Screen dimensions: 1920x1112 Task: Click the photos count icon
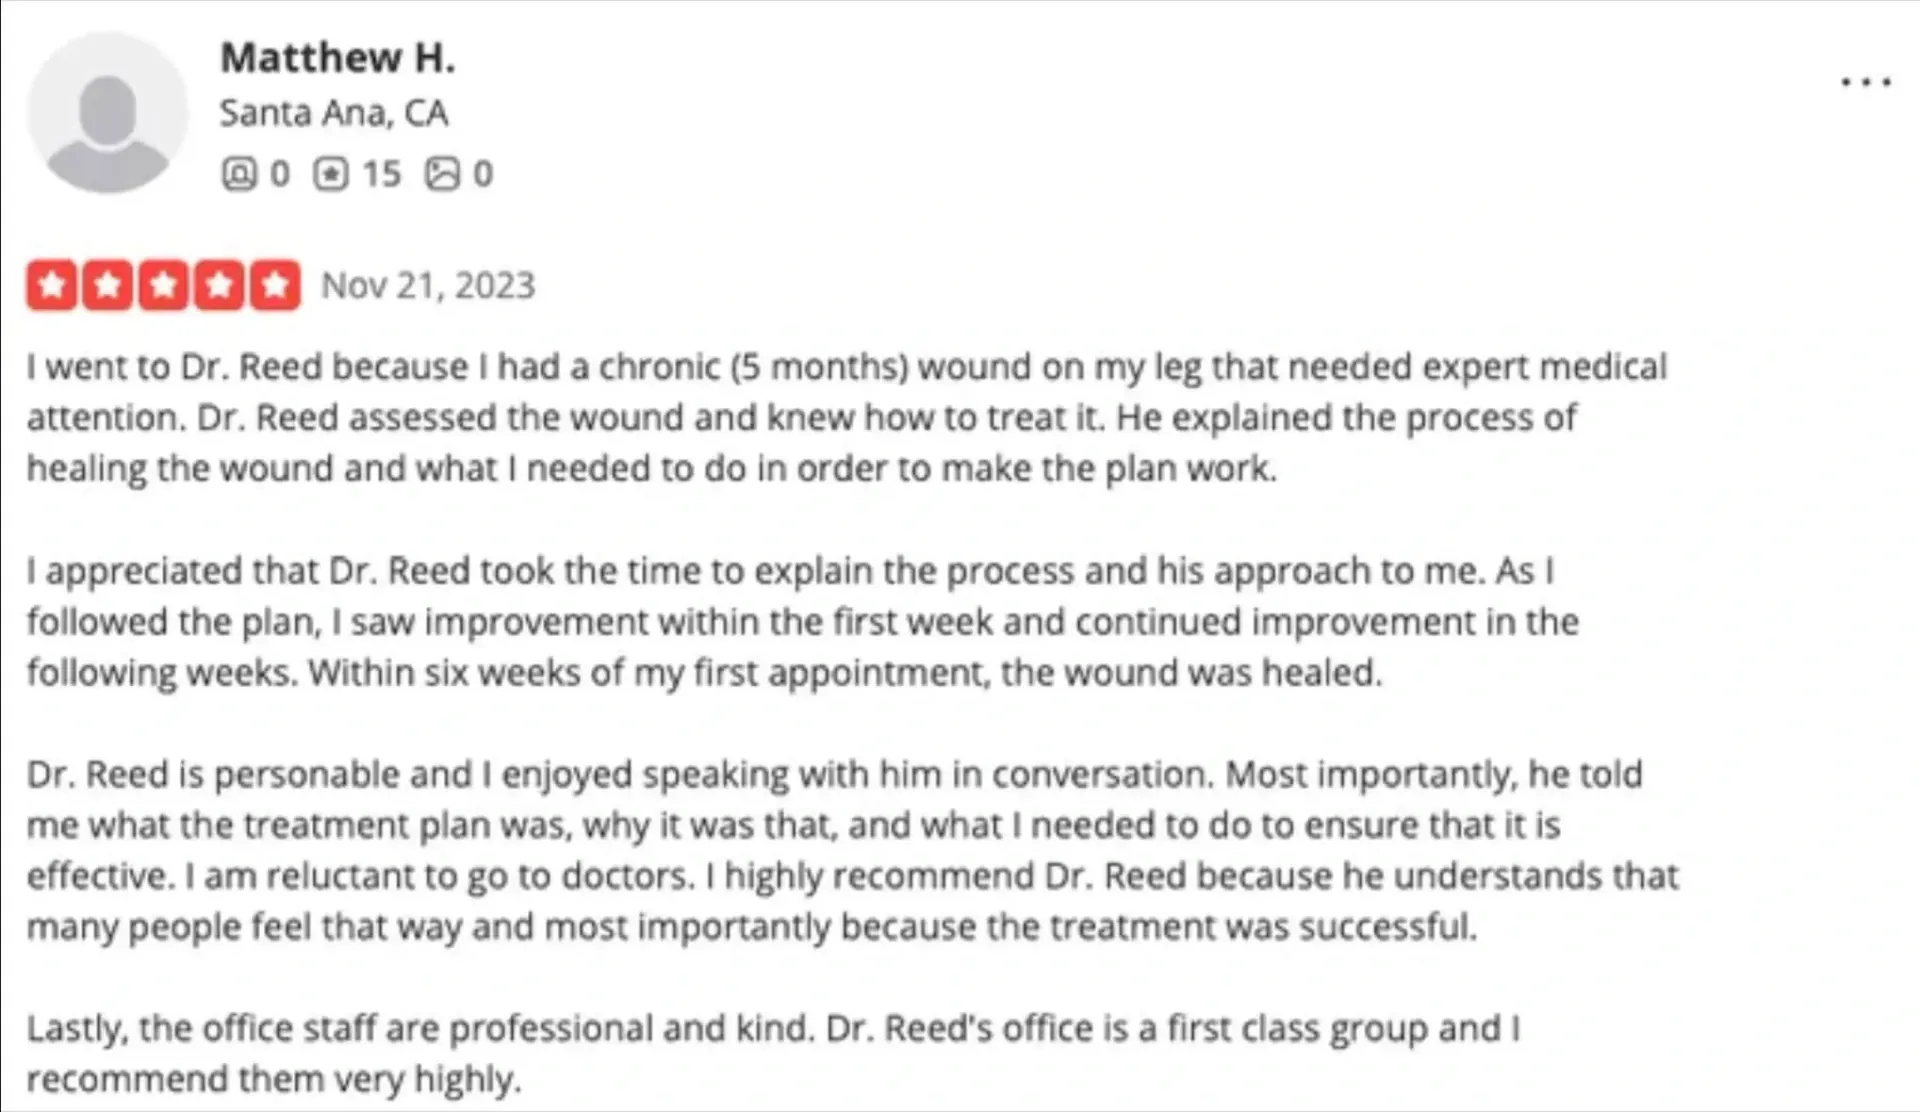[x=442, y=174]
